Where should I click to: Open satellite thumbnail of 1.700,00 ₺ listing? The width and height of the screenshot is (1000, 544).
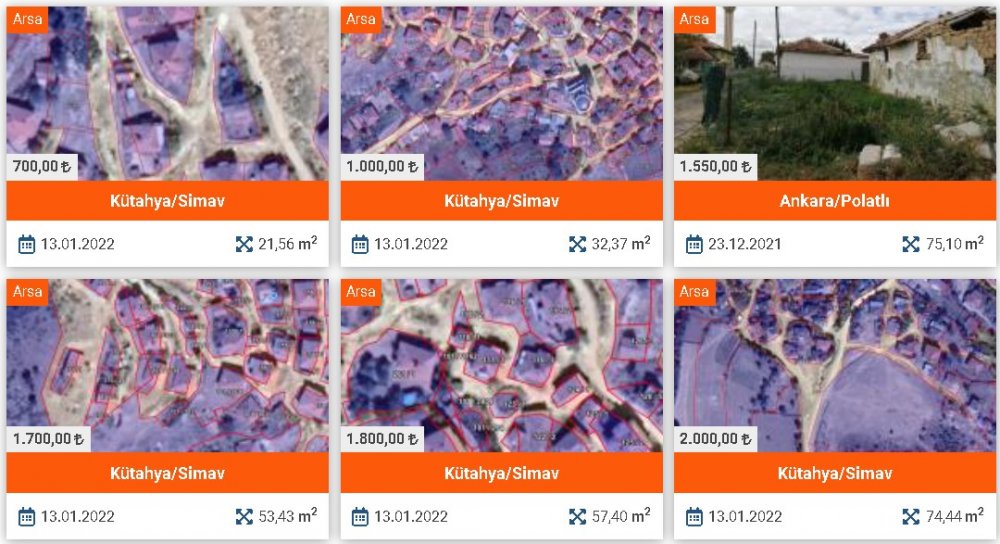tap(167, 365)
